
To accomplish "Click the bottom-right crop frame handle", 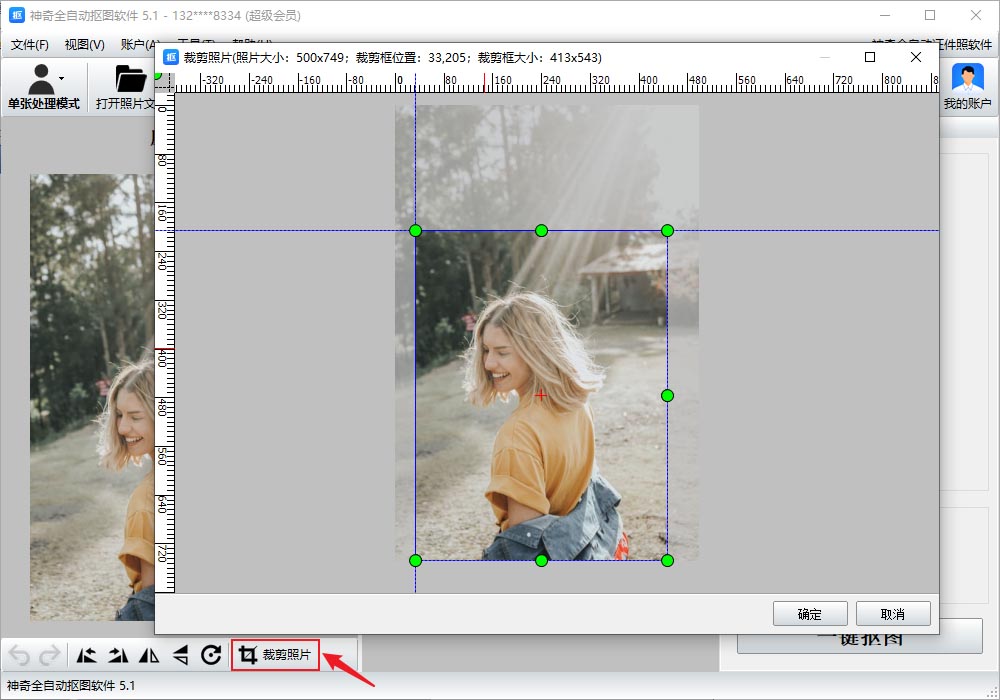I will coord(668,560).
